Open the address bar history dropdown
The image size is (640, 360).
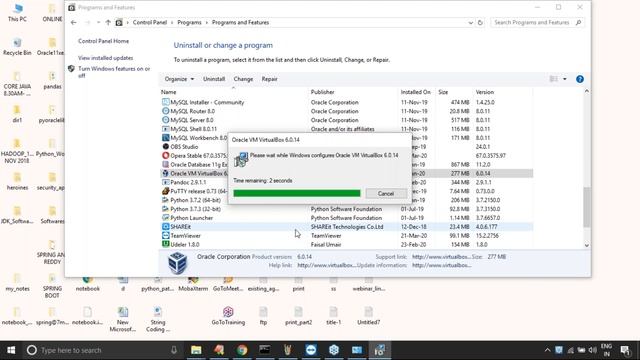[471, 22]
